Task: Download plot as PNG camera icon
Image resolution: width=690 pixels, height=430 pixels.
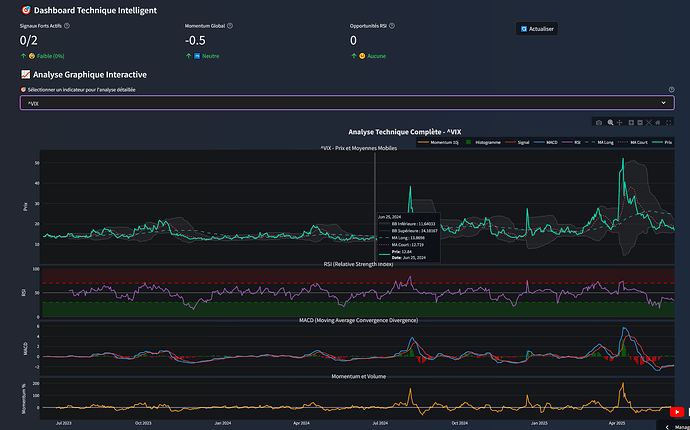Action: point(599,122)
